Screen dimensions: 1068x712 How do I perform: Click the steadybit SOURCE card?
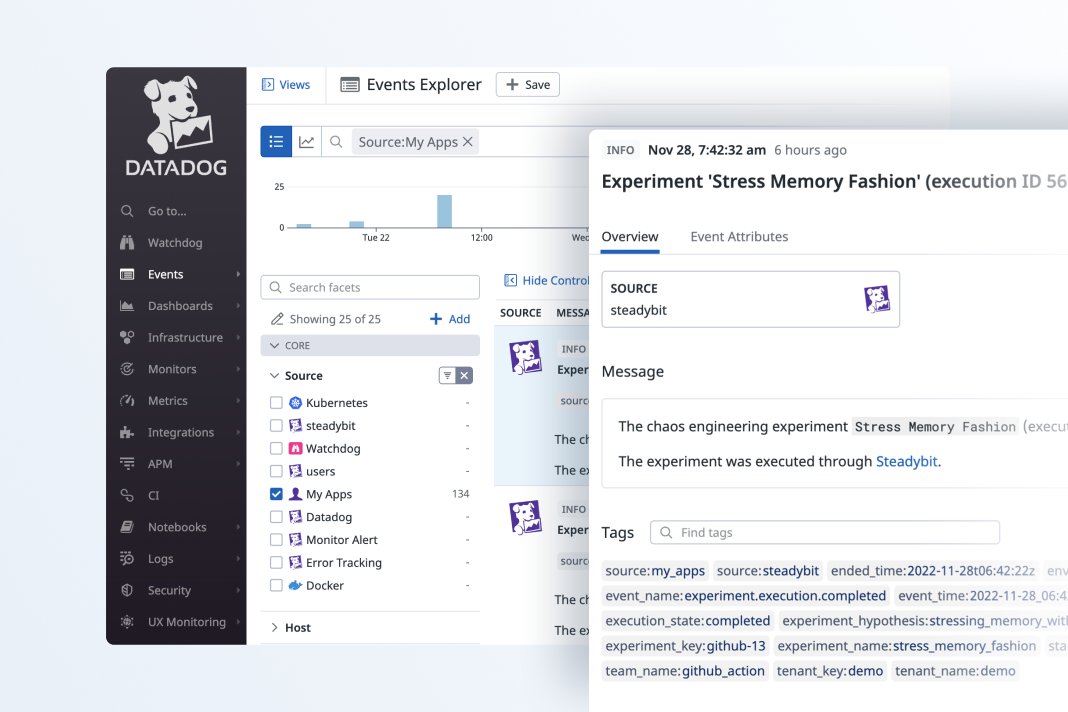[751, 299]
